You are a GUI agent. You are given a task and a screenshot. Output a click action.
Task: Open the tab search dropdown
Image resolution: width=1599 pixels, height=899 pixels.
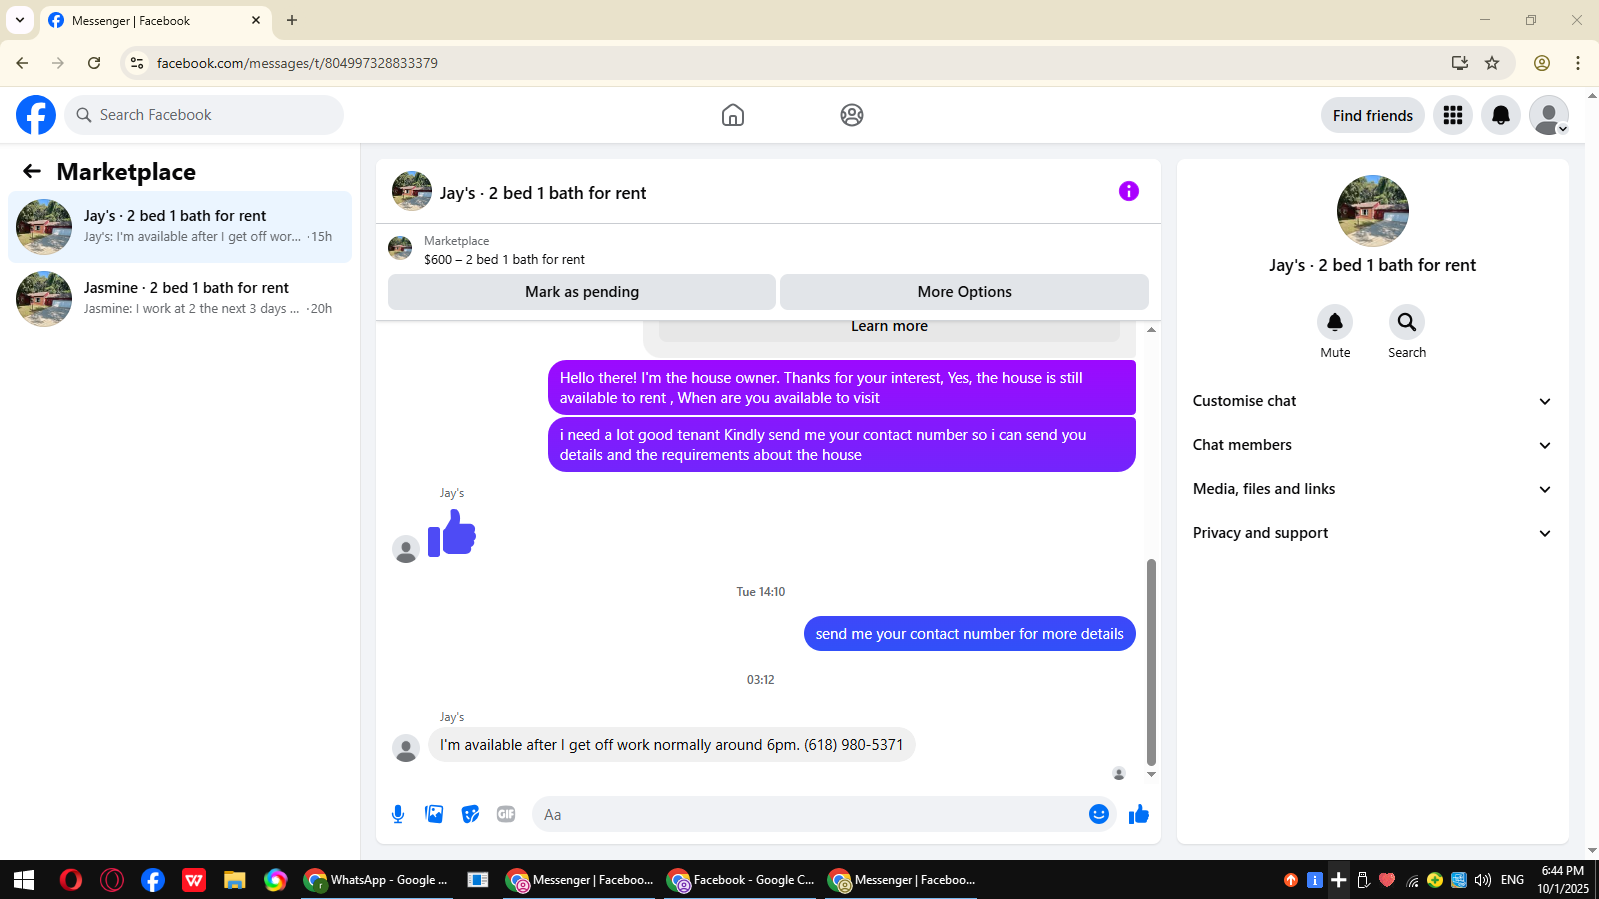(20, 20)
